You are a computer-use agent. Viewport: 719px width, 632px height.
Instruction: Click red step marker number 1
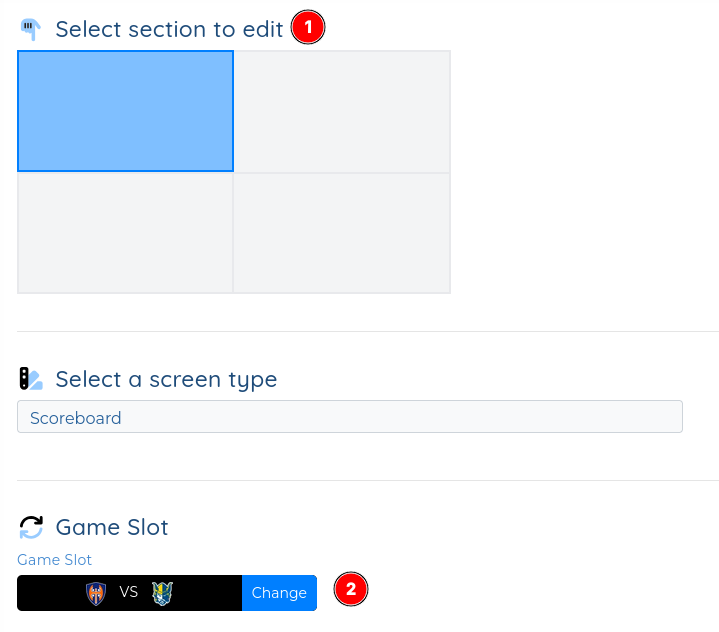click(x=308, y=27)
